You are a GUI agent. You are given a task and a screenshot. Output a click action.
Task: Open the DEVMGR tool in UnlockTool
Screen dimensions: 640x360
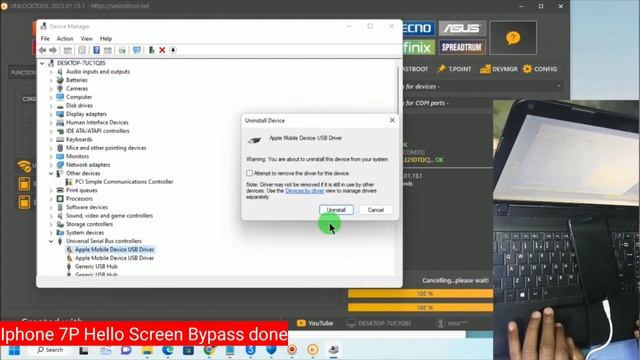tap(499, 69)
